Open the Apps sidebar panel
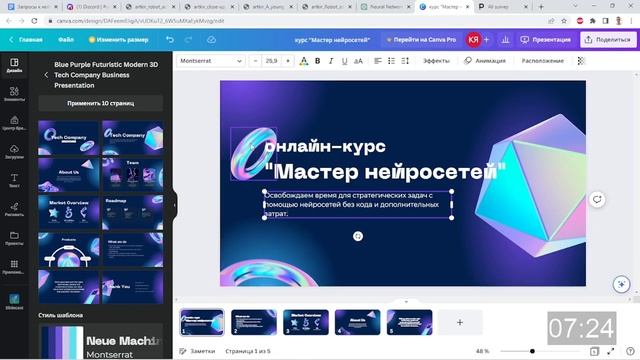The image size is (640, 360). coord(14,267)
